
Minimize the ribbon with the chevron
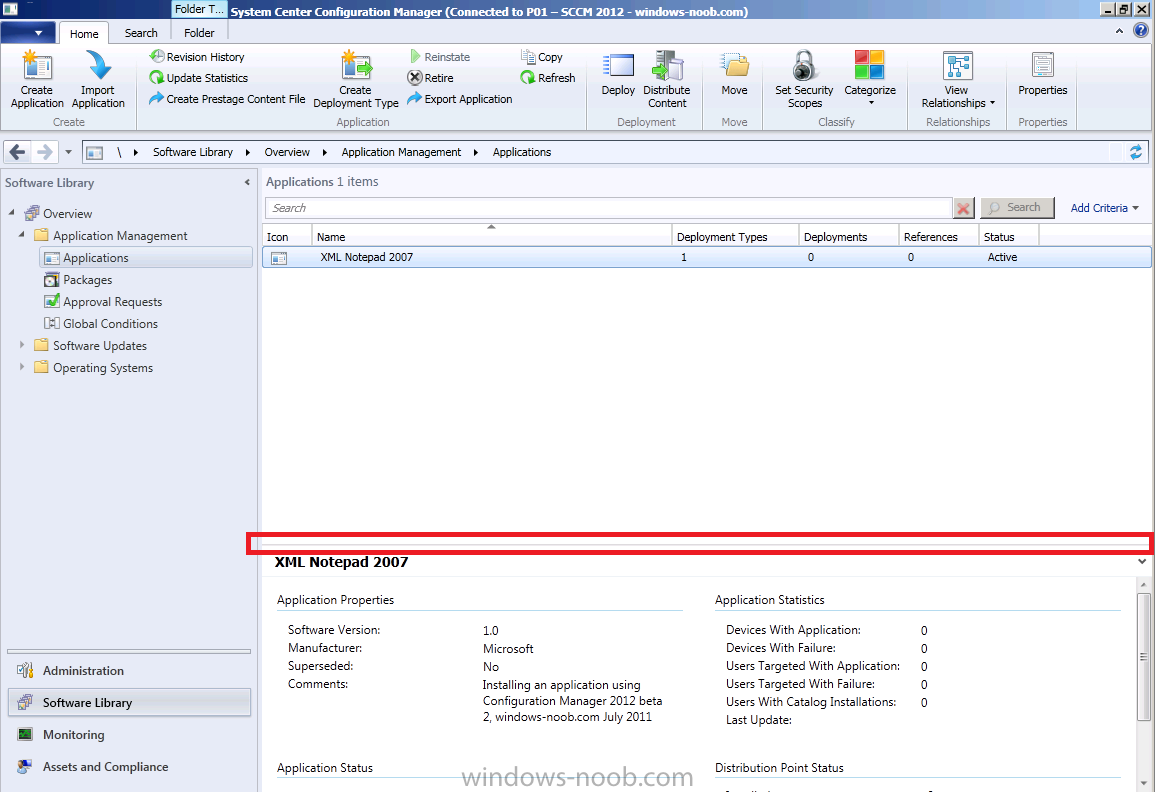pyautogui.click(x=1119, y=31)
